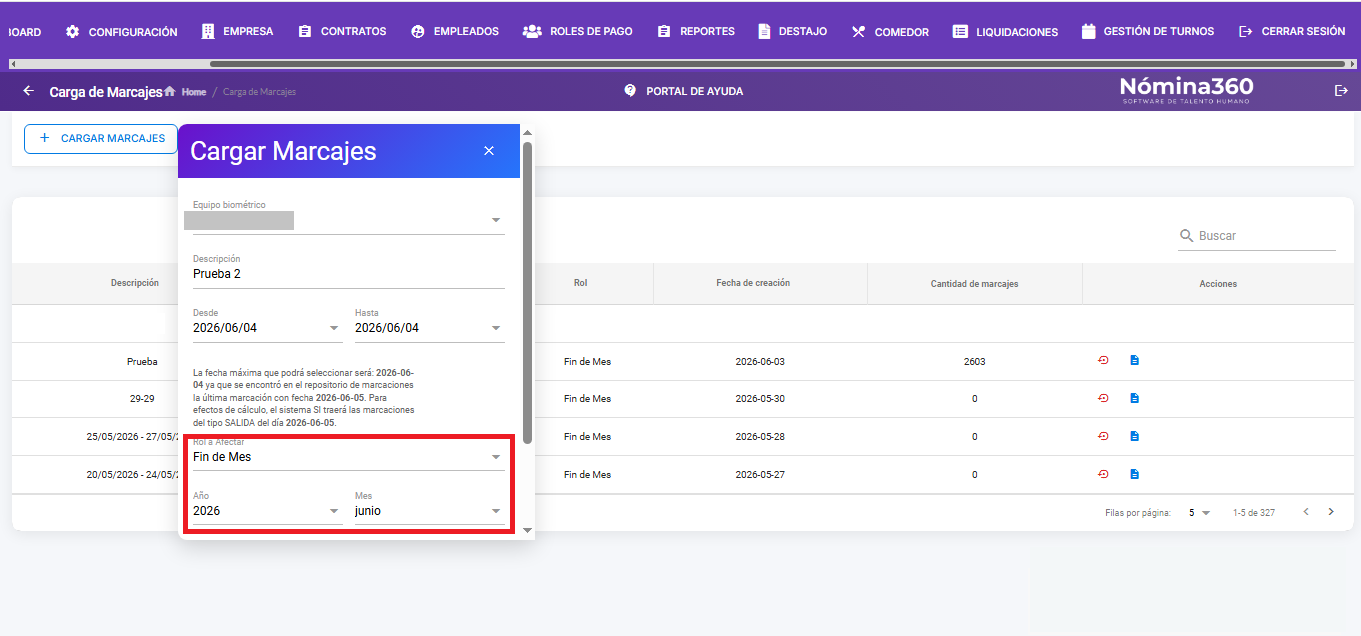Click blue document icon in 2026-05-30 row
The image size is (1361, 636).
[x=1134, y=398]
